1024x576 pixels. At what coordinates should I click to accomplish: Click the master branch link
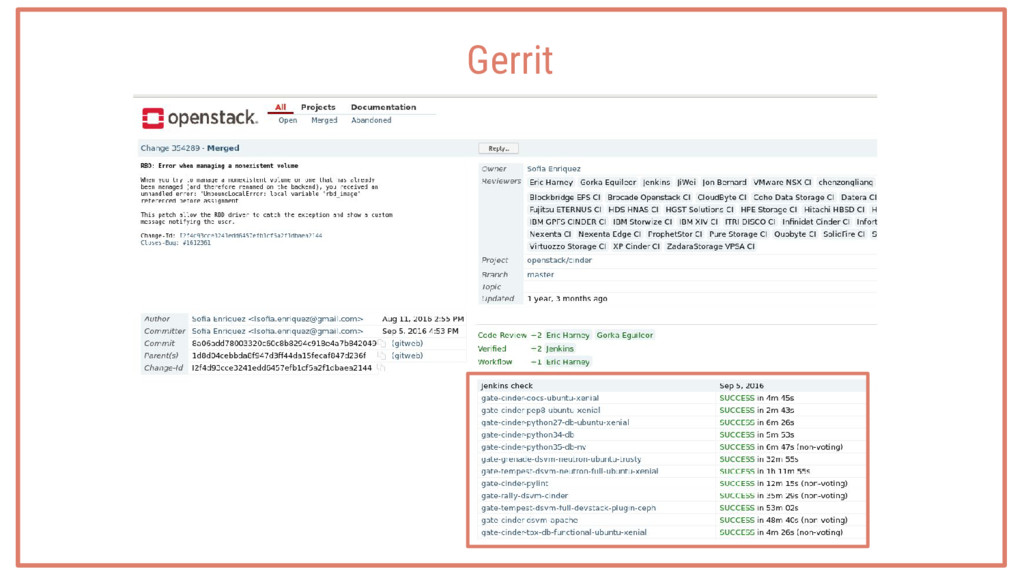[x=541, y=275]
